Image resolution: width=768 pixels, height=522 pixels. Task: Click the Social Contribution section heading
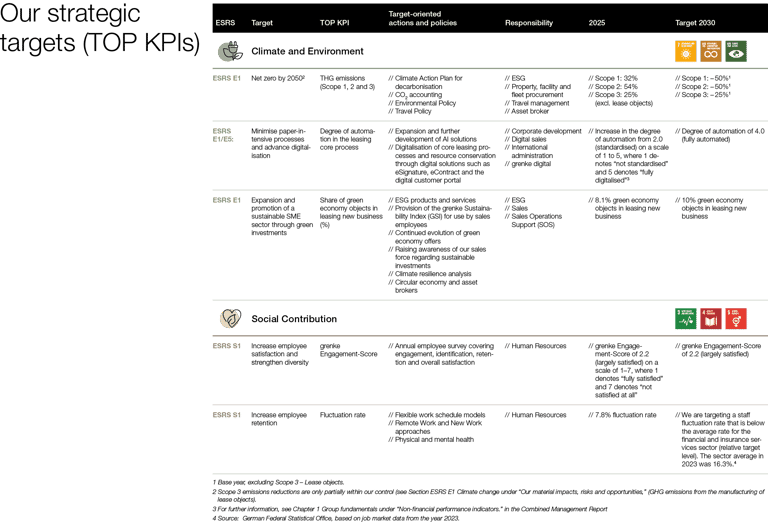pyautogui.click(x=293, y=320)
